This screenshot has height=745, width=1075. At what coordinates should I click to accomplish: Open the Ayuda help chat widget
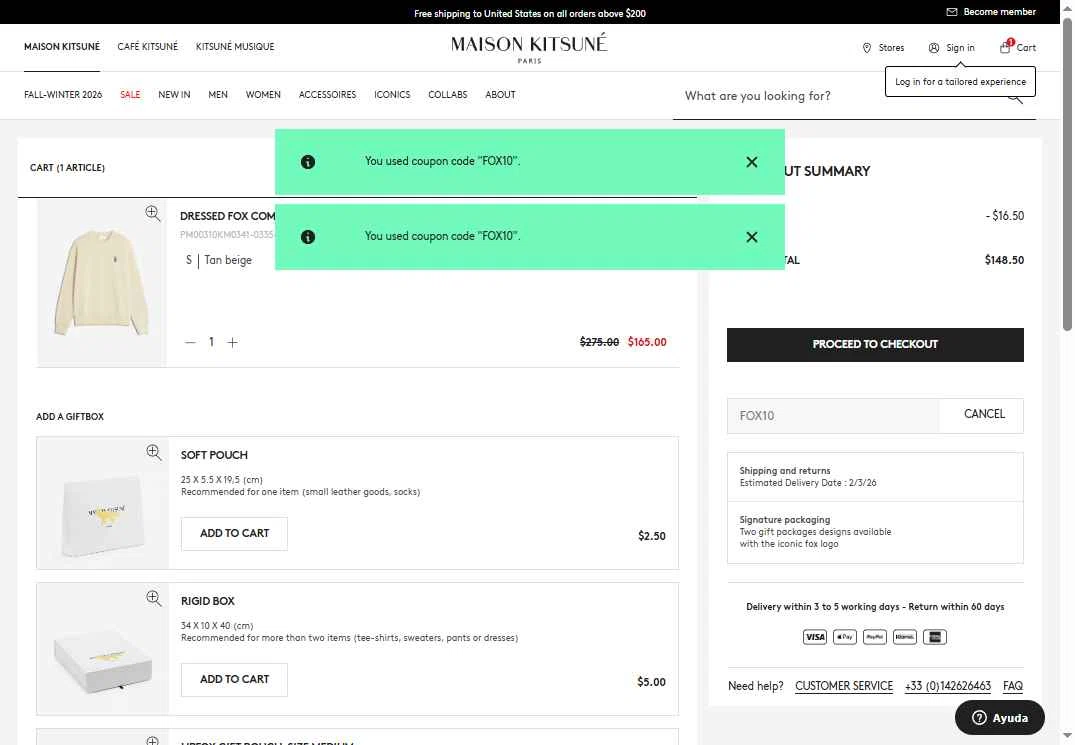(x=1000, y=718)
